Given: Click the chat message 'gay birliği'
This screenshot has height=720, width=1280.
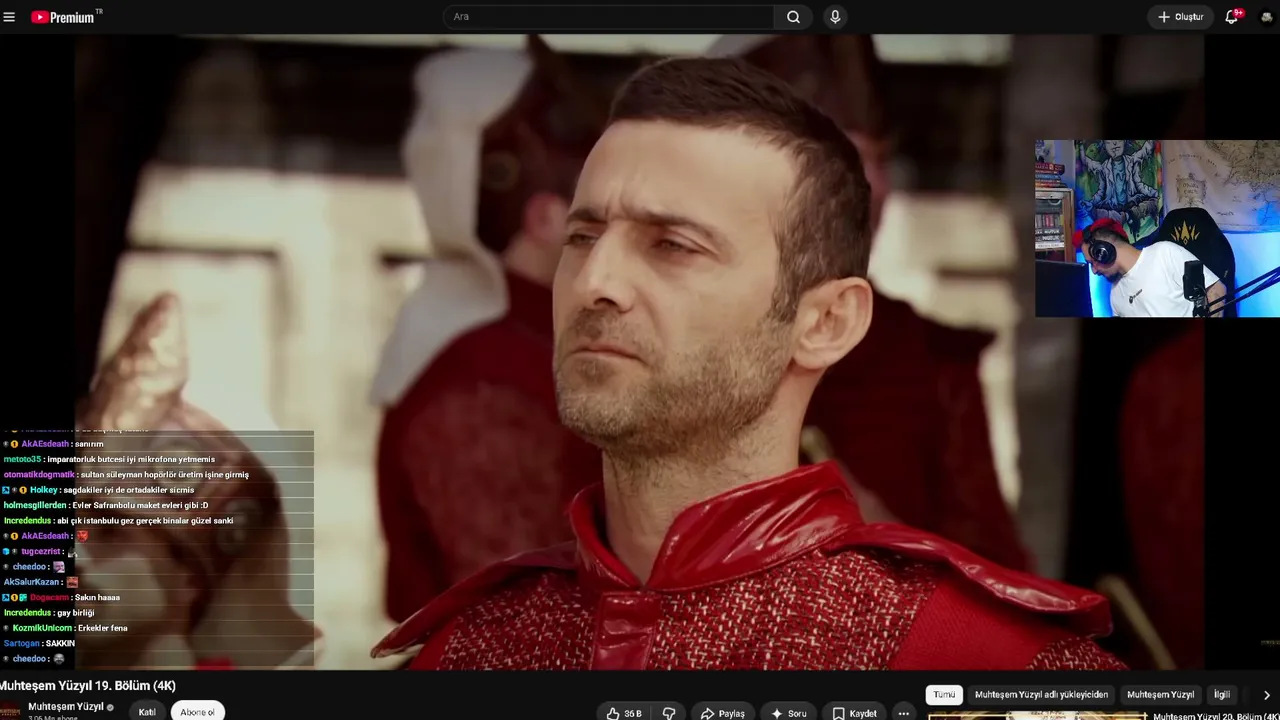Looking at the screenshot, I should tap(76, 612).
